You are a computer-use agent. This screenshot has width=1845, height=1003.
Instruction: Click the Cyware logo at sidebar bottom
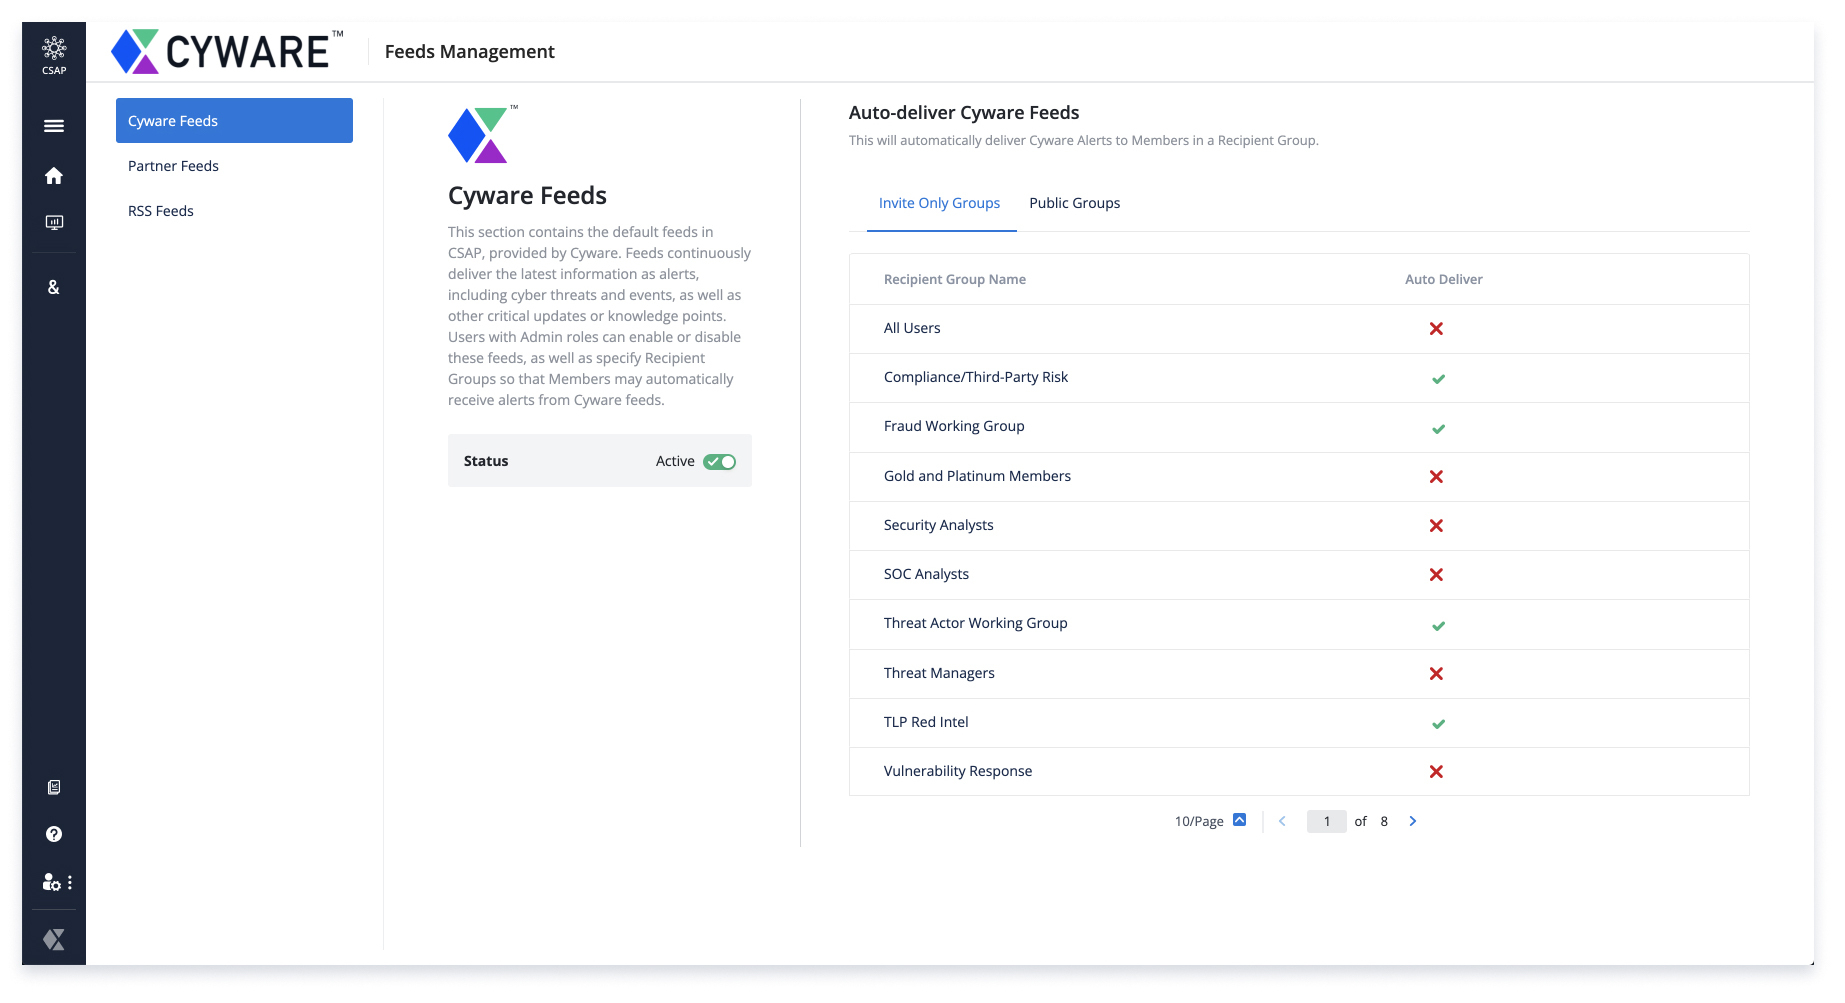coord(54,939)
